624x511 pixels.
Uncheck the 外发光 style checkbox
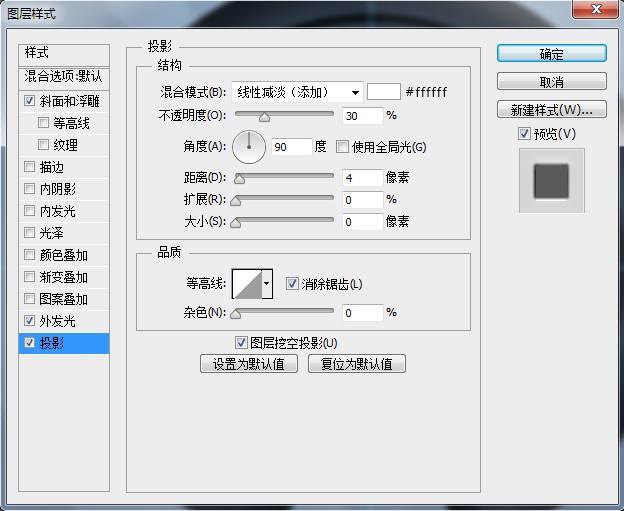29,320
